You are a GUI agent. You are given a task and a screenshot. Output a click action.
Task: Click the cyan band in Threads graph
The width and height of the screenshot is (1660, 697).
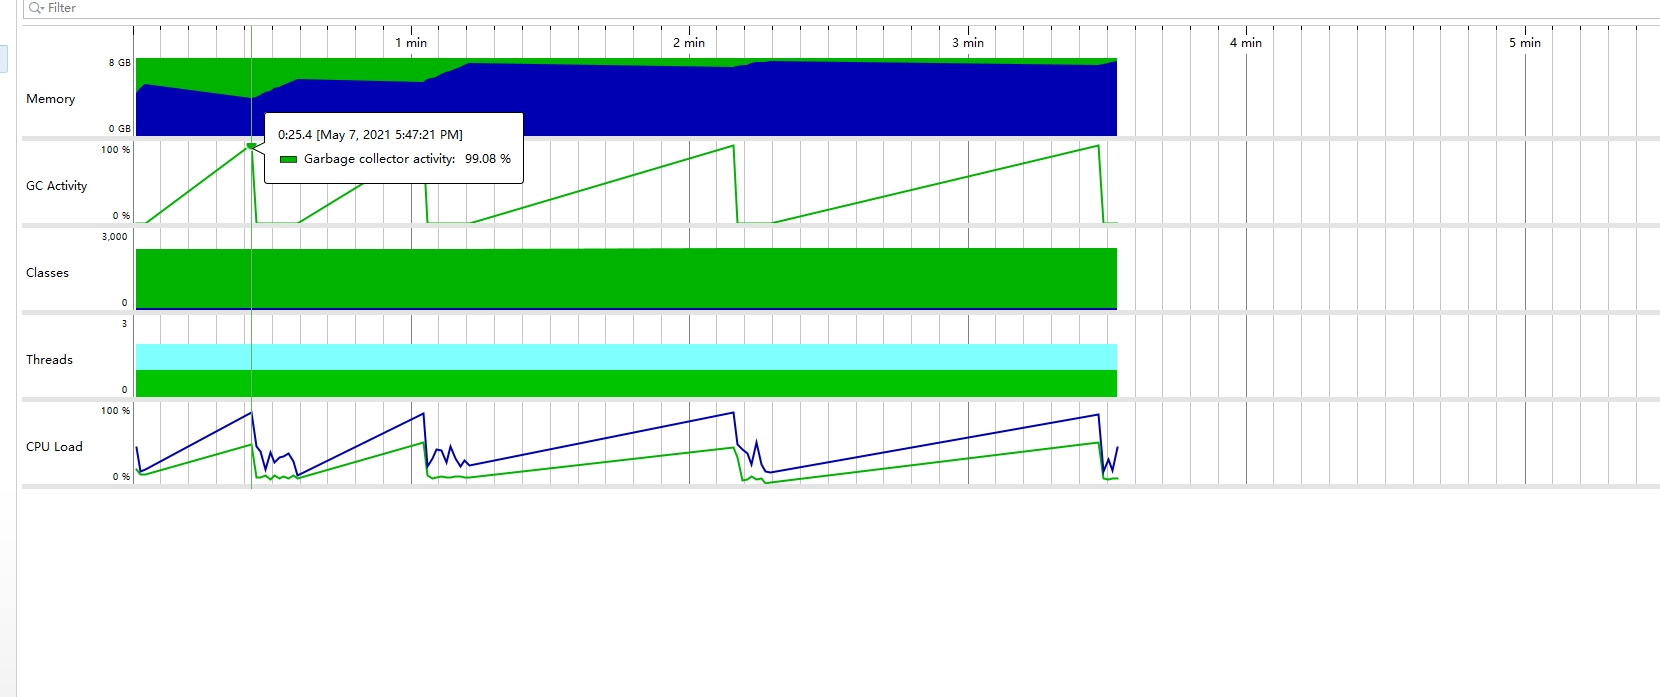[626, 357]
